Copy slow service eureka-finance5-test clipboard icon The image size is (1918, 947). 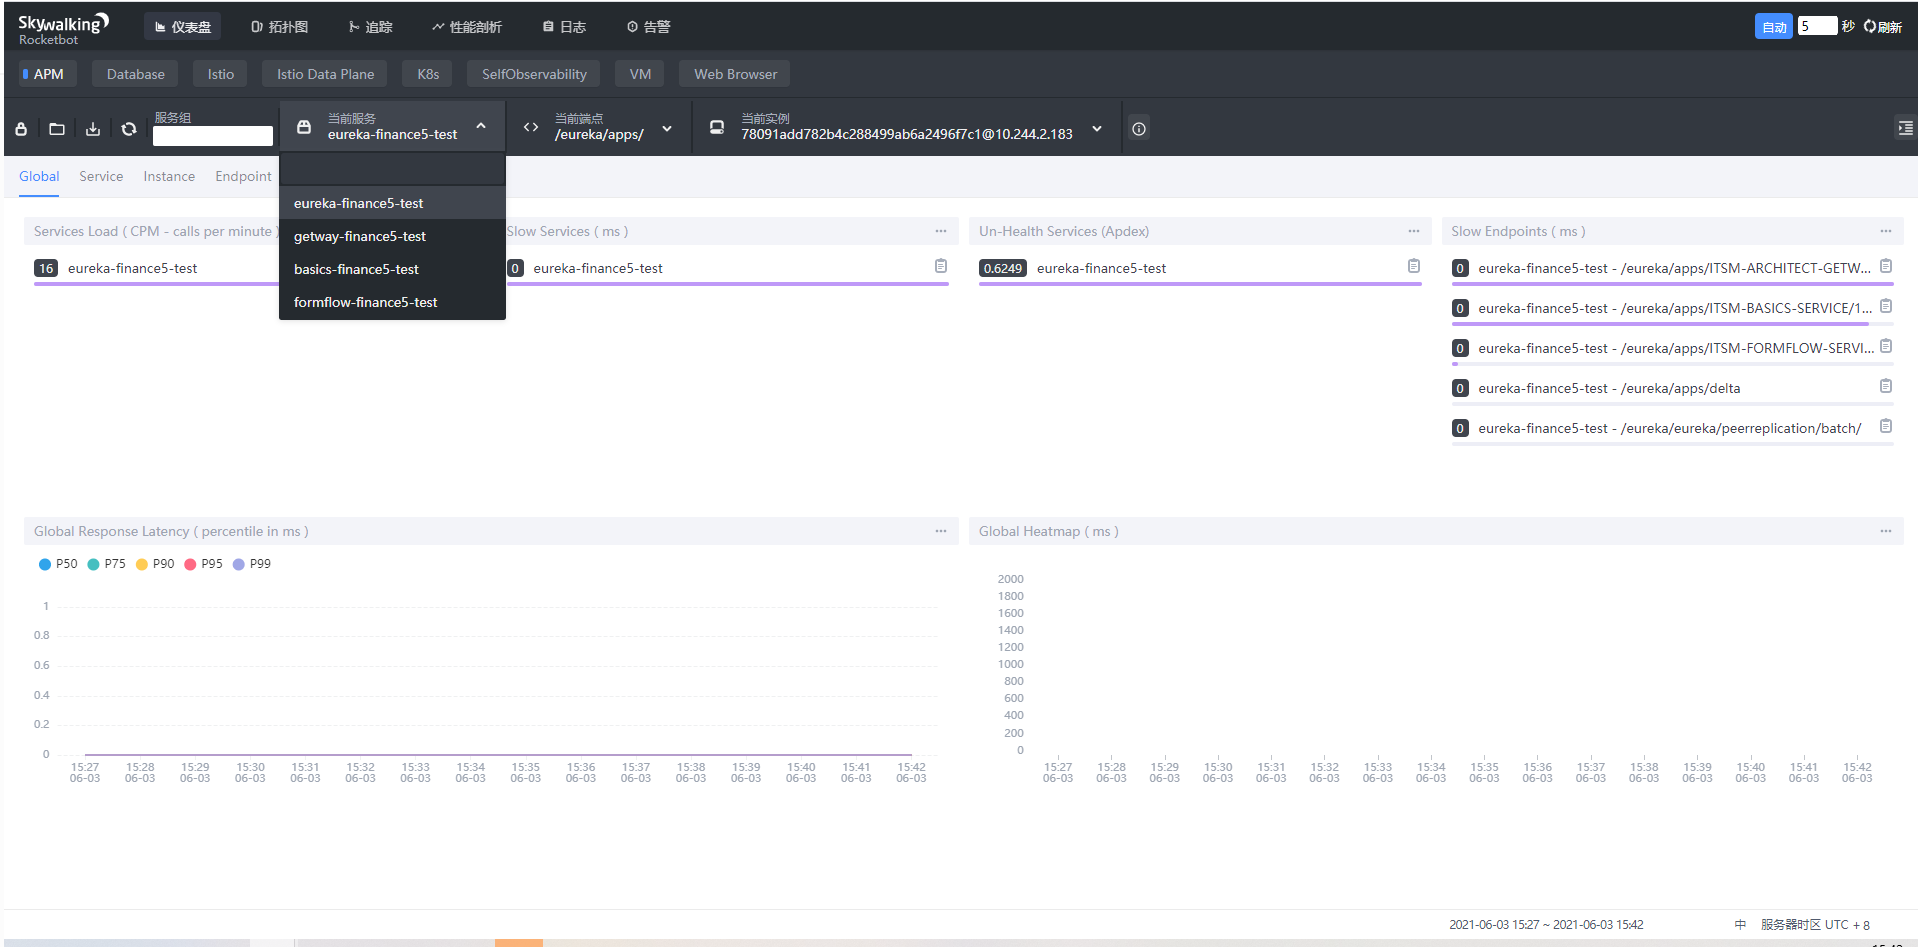(940, 266)
